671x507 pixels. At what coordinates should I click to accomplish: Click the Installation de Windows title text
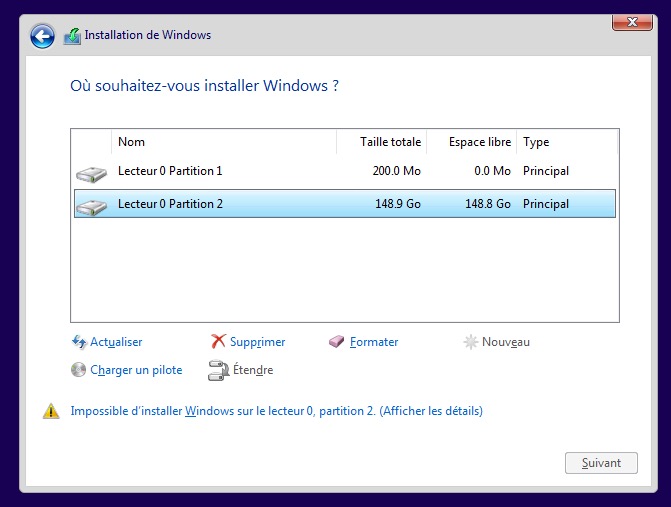[148, 35]
